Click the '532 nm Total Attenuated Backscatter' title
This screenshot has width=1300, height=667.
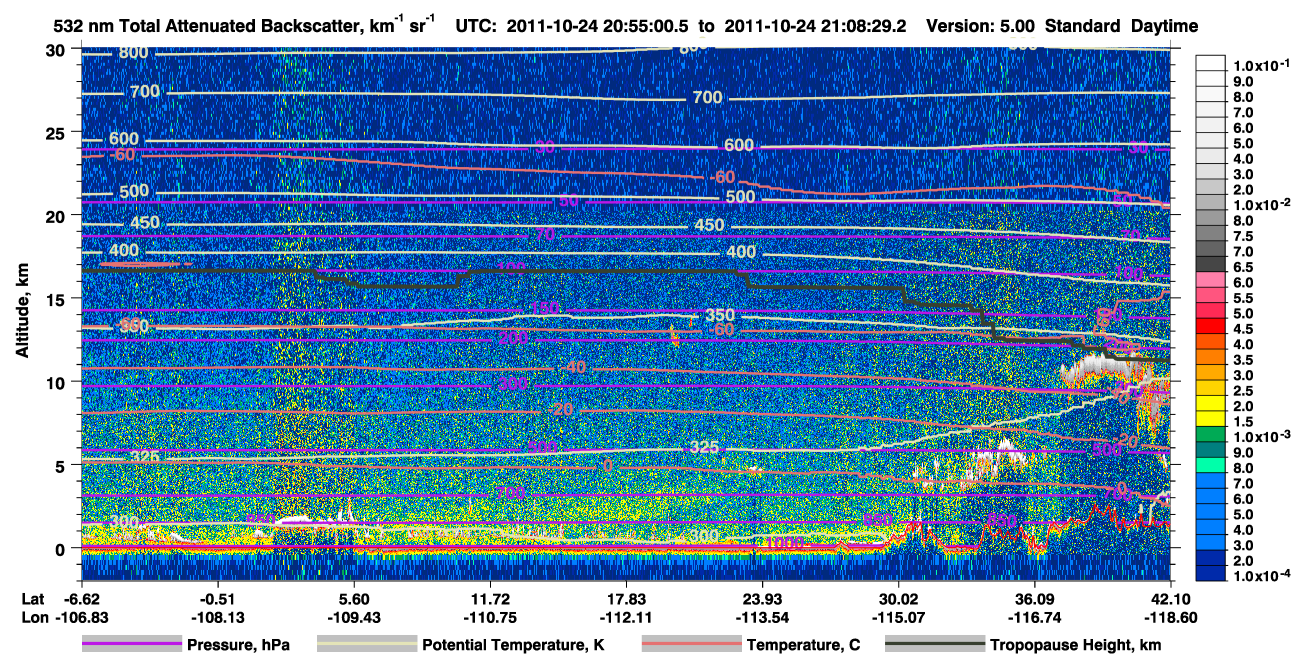242,26
